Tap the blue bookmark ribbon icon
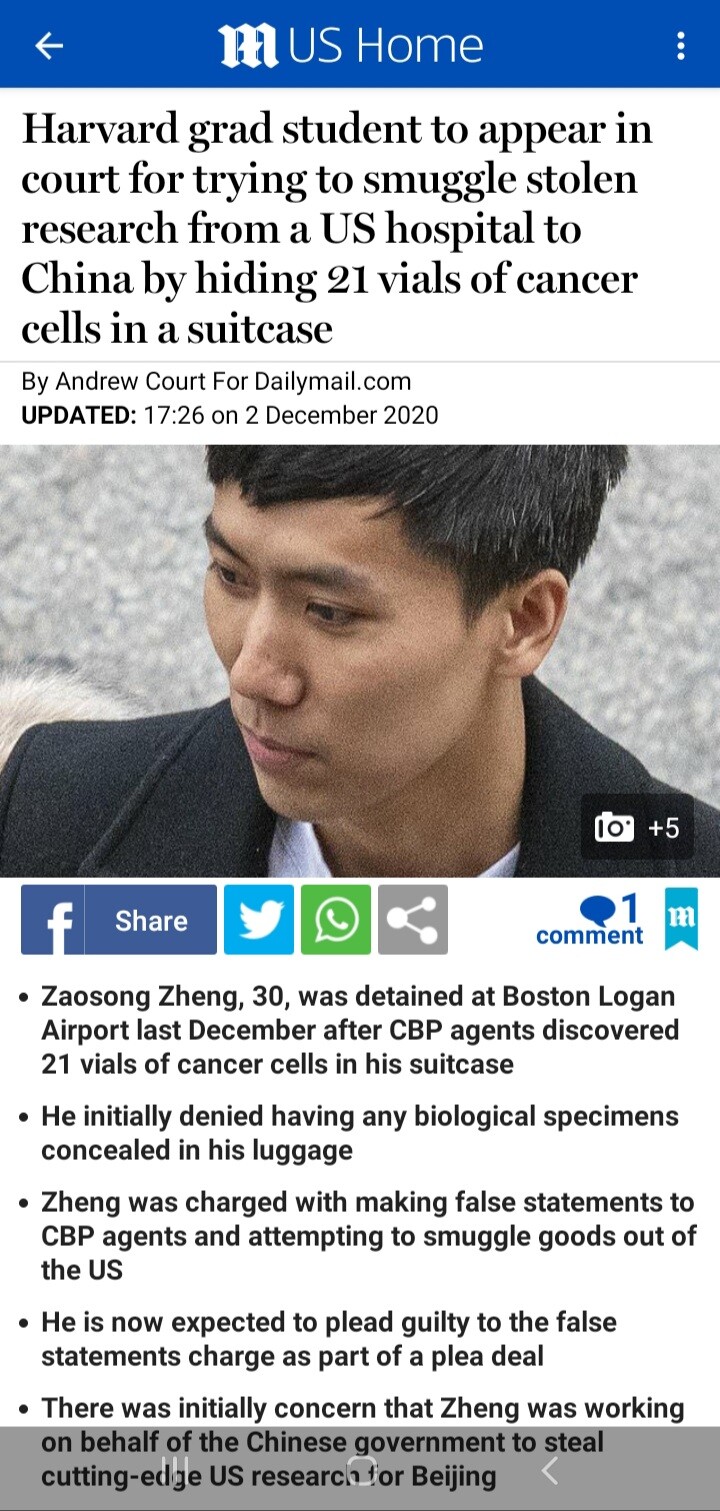This screenshot has height=1511, width=720. click(681, 918)
